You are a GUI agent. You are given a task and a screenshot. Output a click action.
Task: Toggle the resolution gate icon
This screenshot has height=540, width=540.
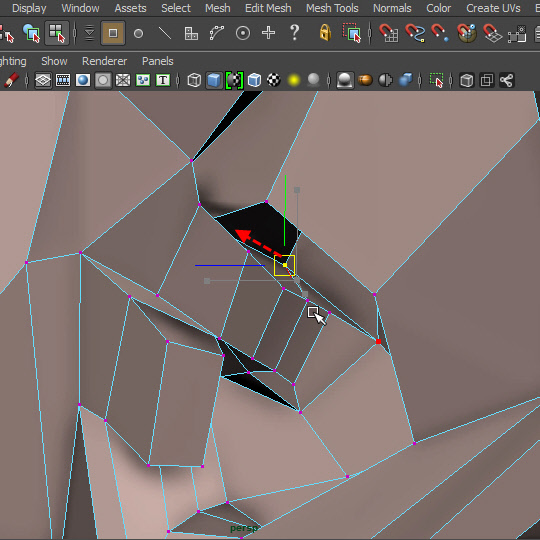[x=83, y=81]
